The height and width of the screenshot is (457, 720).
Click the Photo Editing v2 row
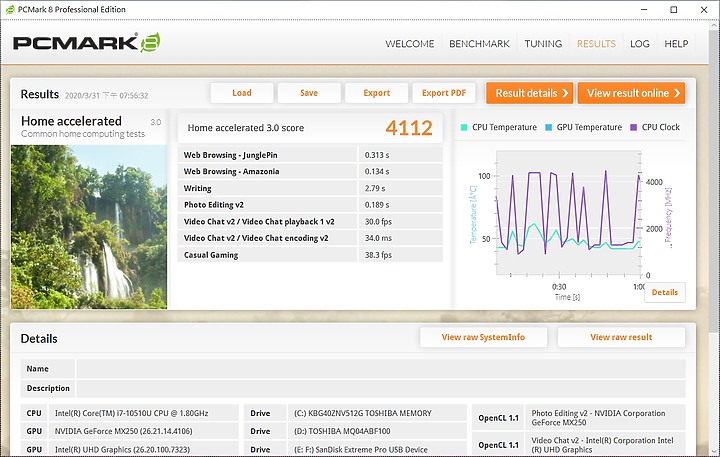310,205
